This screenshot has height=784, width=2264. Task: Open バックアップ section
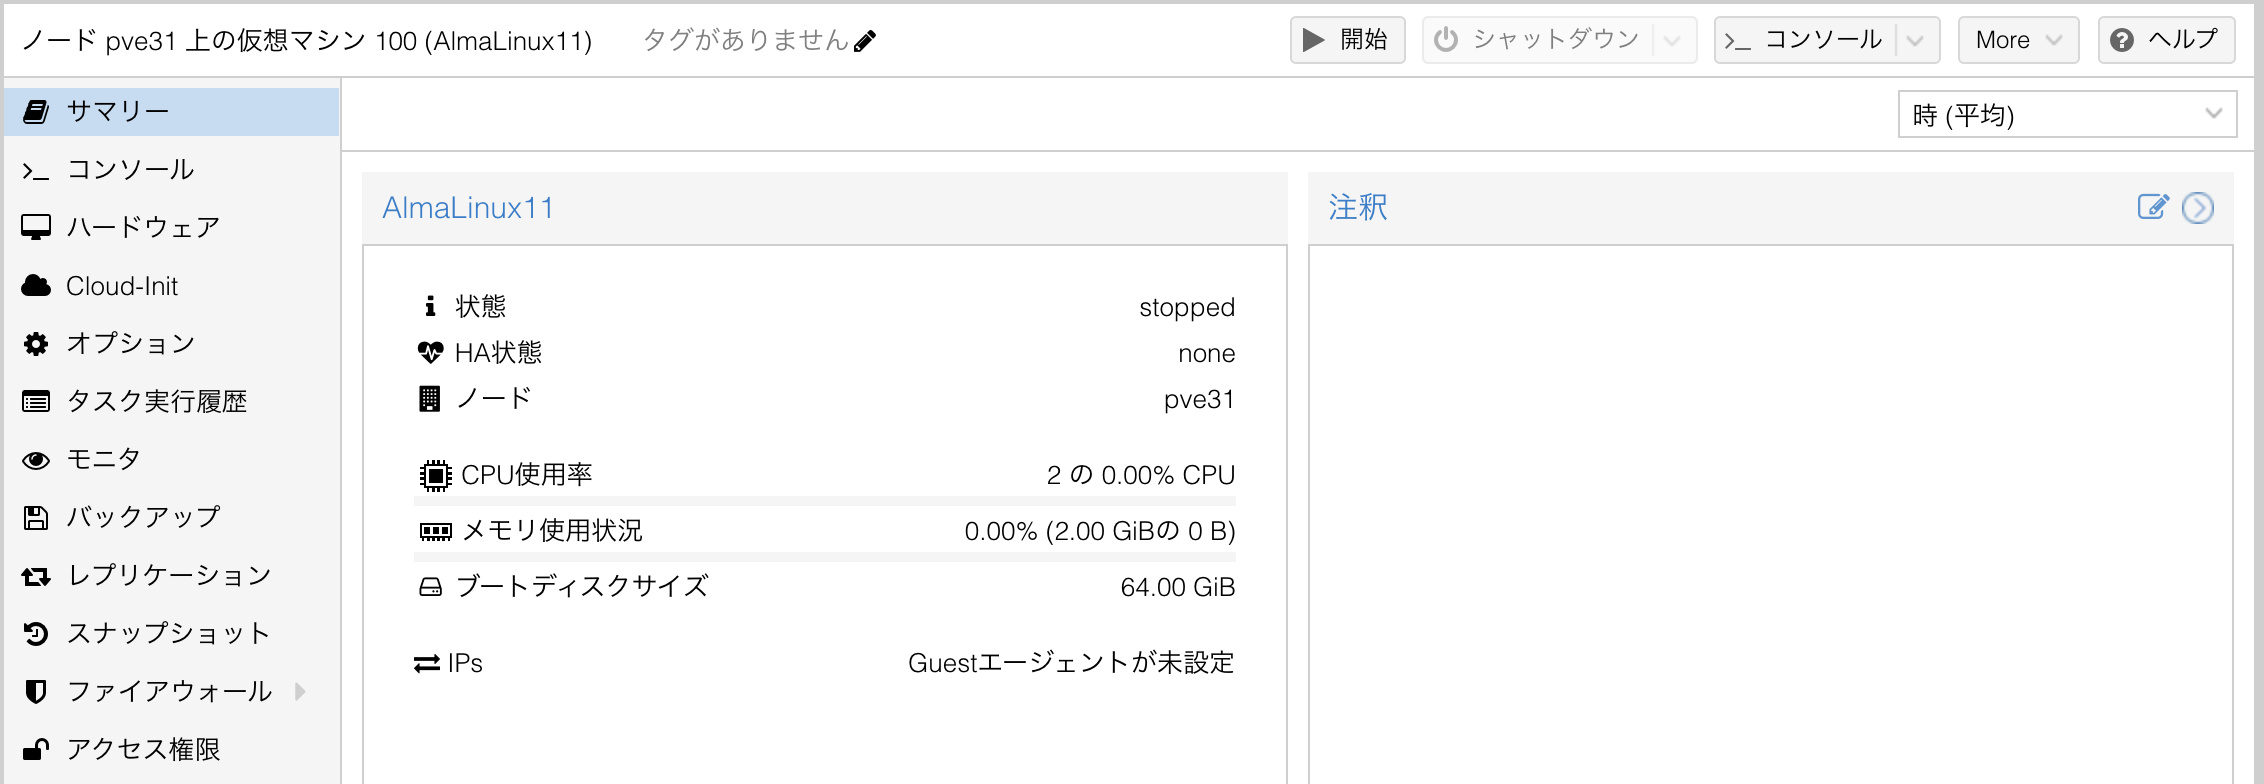172,517
